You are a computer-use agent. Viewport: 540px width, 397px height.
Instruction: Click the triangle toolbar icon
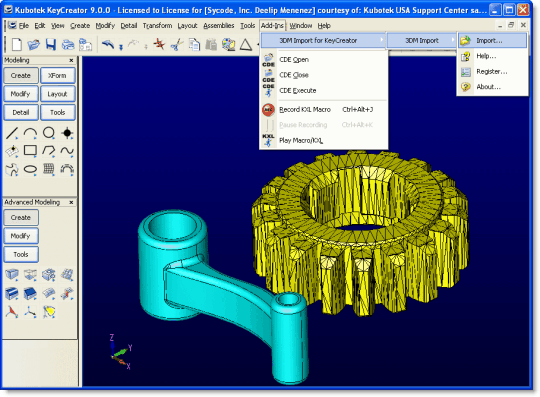click(x=246, y=44)
